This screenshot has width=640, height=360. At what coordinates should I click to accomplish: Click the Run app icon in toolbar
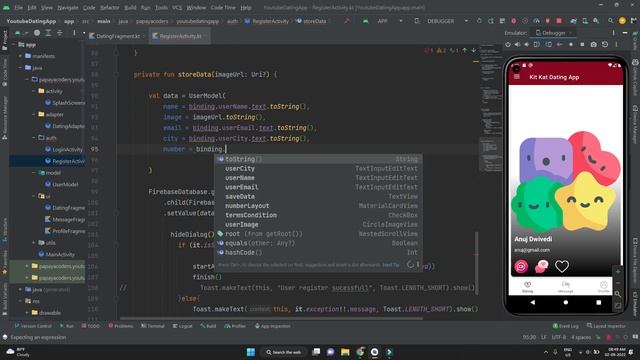click(479, 21)
